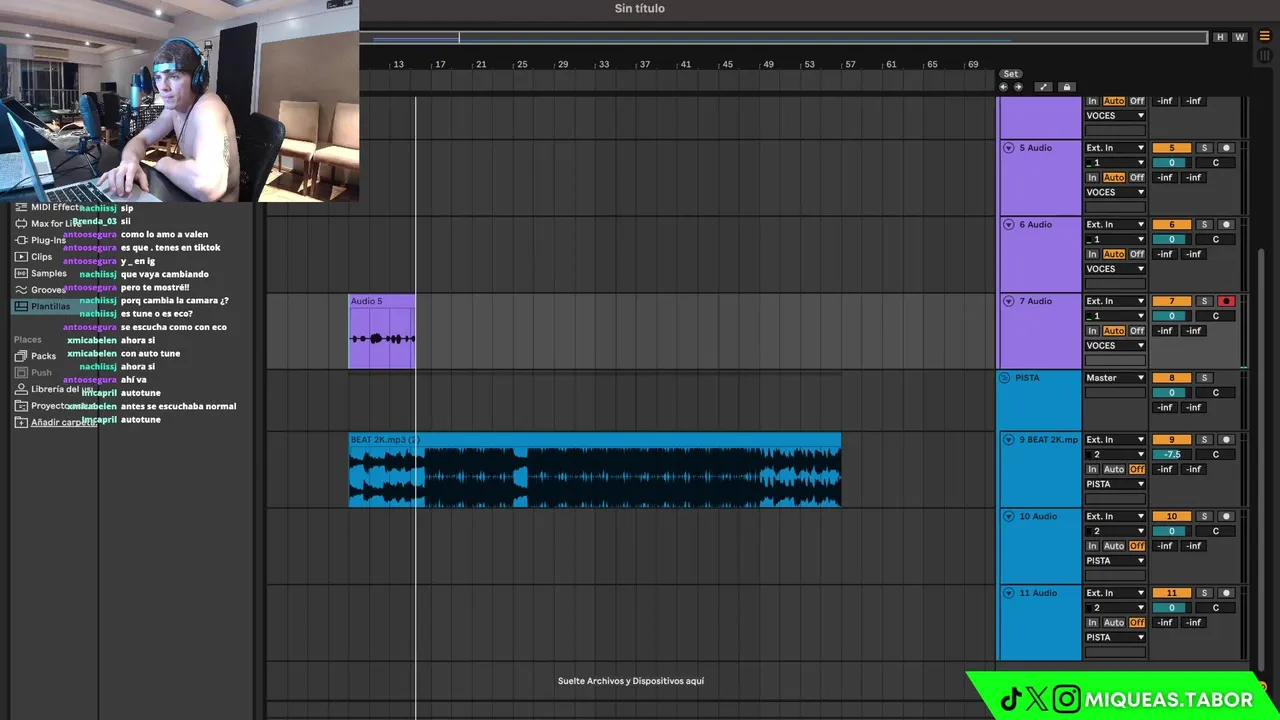Open input channel 2 dropdown on 10 Audio
Screen dimensions: 1280x720
(1115, 531)
